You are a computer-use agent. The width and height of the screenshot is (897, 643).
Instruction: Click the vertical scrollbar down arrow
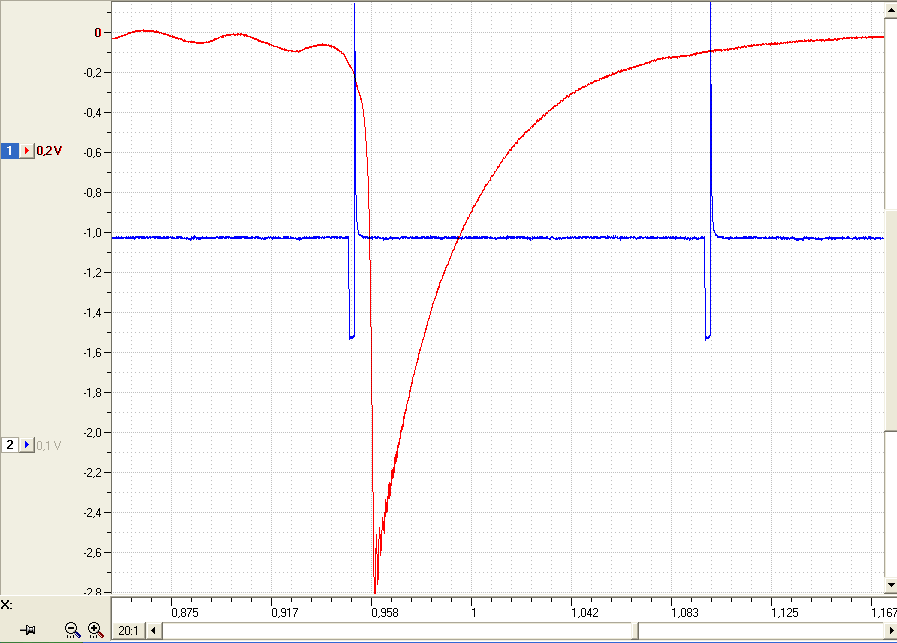click(891, 585)
